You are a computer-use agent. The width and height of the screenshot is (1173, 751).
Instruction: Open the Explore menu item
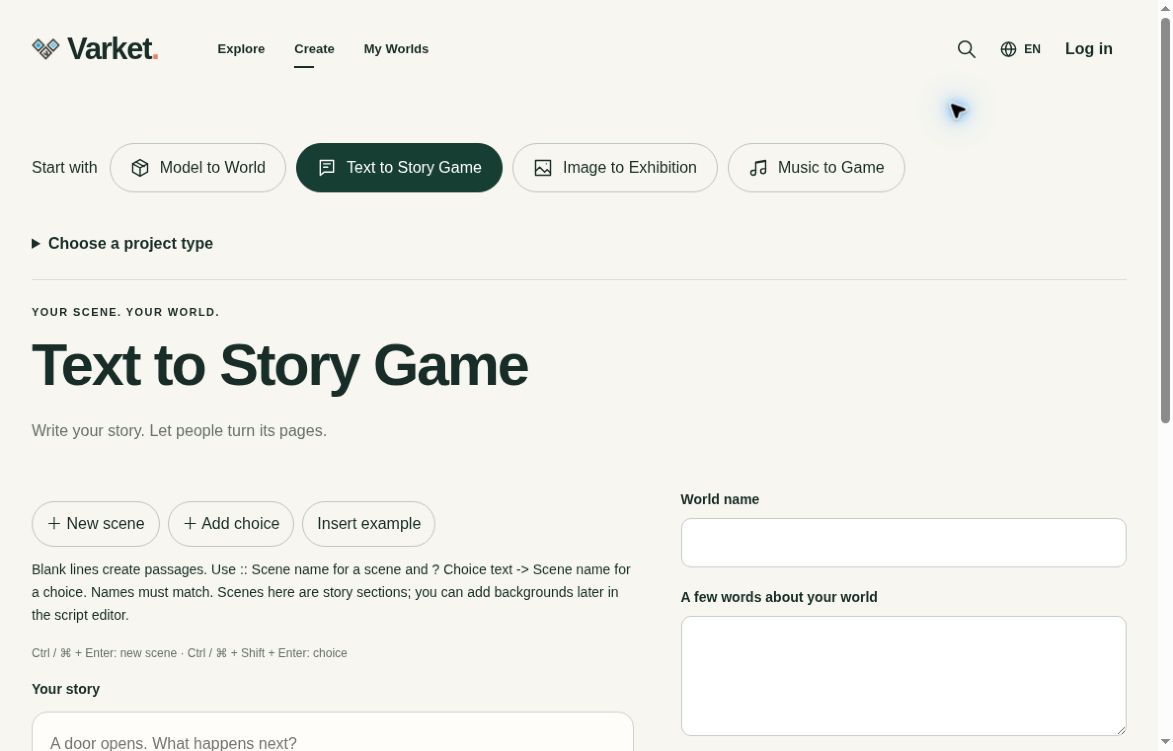(x=241, y=49)
